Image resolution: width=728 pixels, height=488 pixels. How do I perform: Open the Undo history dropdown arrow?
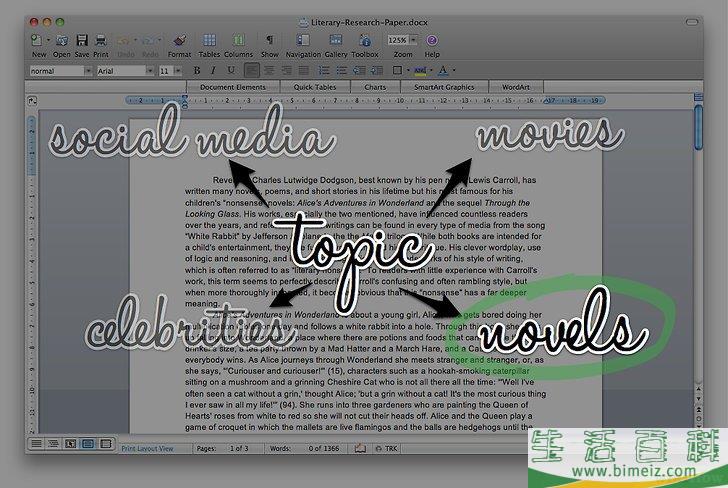click(x=135, y=40)
